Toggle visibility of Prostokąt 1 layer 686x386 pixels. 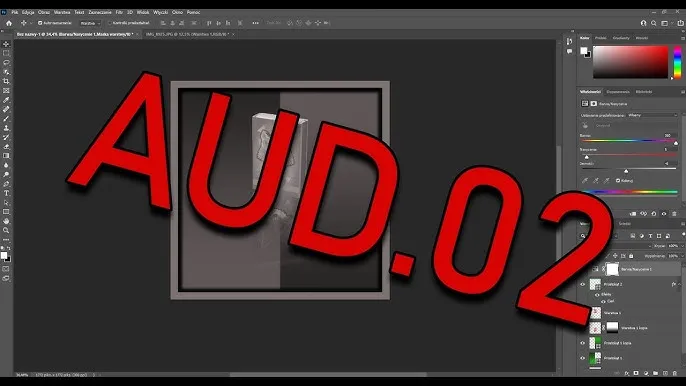(x=582, y=358)
